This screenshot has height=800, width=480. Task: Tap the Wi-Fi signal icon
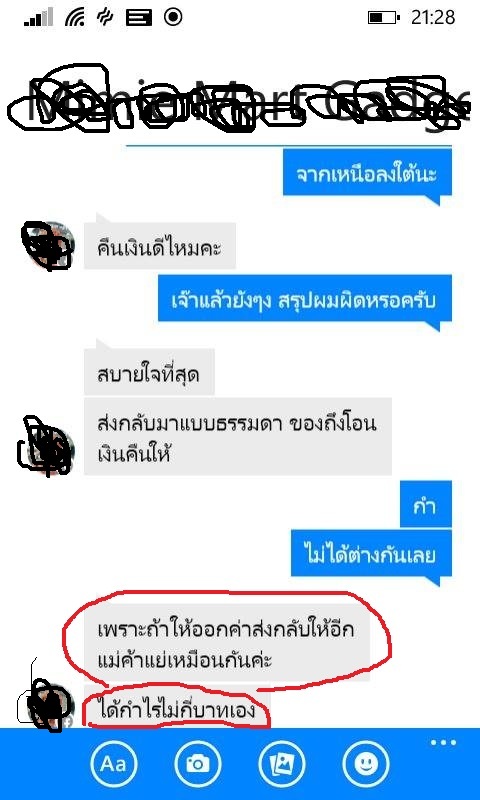75,17
